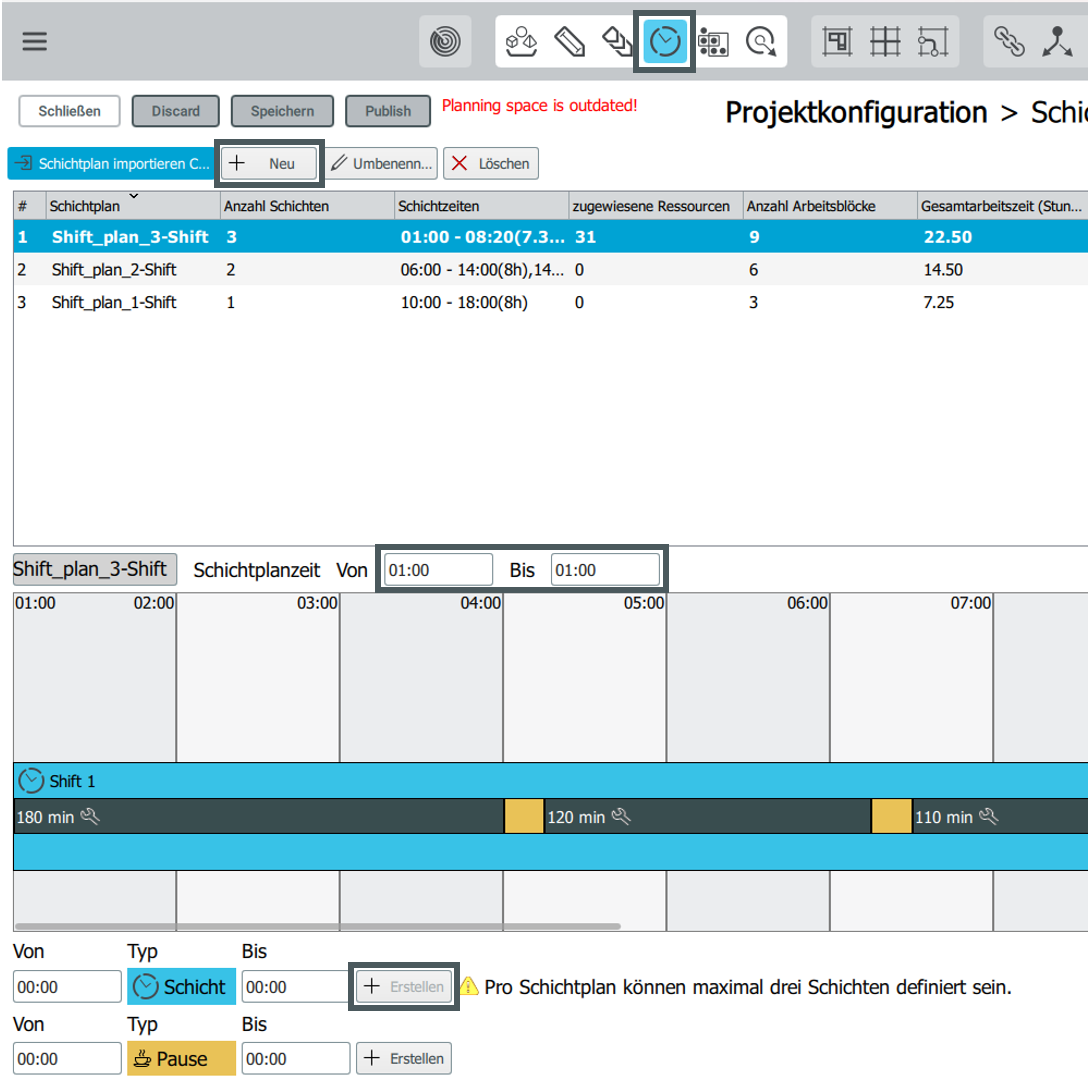
Task: Select the highlighted clock shift plan icon
Action: pyautogui.click(x=665, y=42)
